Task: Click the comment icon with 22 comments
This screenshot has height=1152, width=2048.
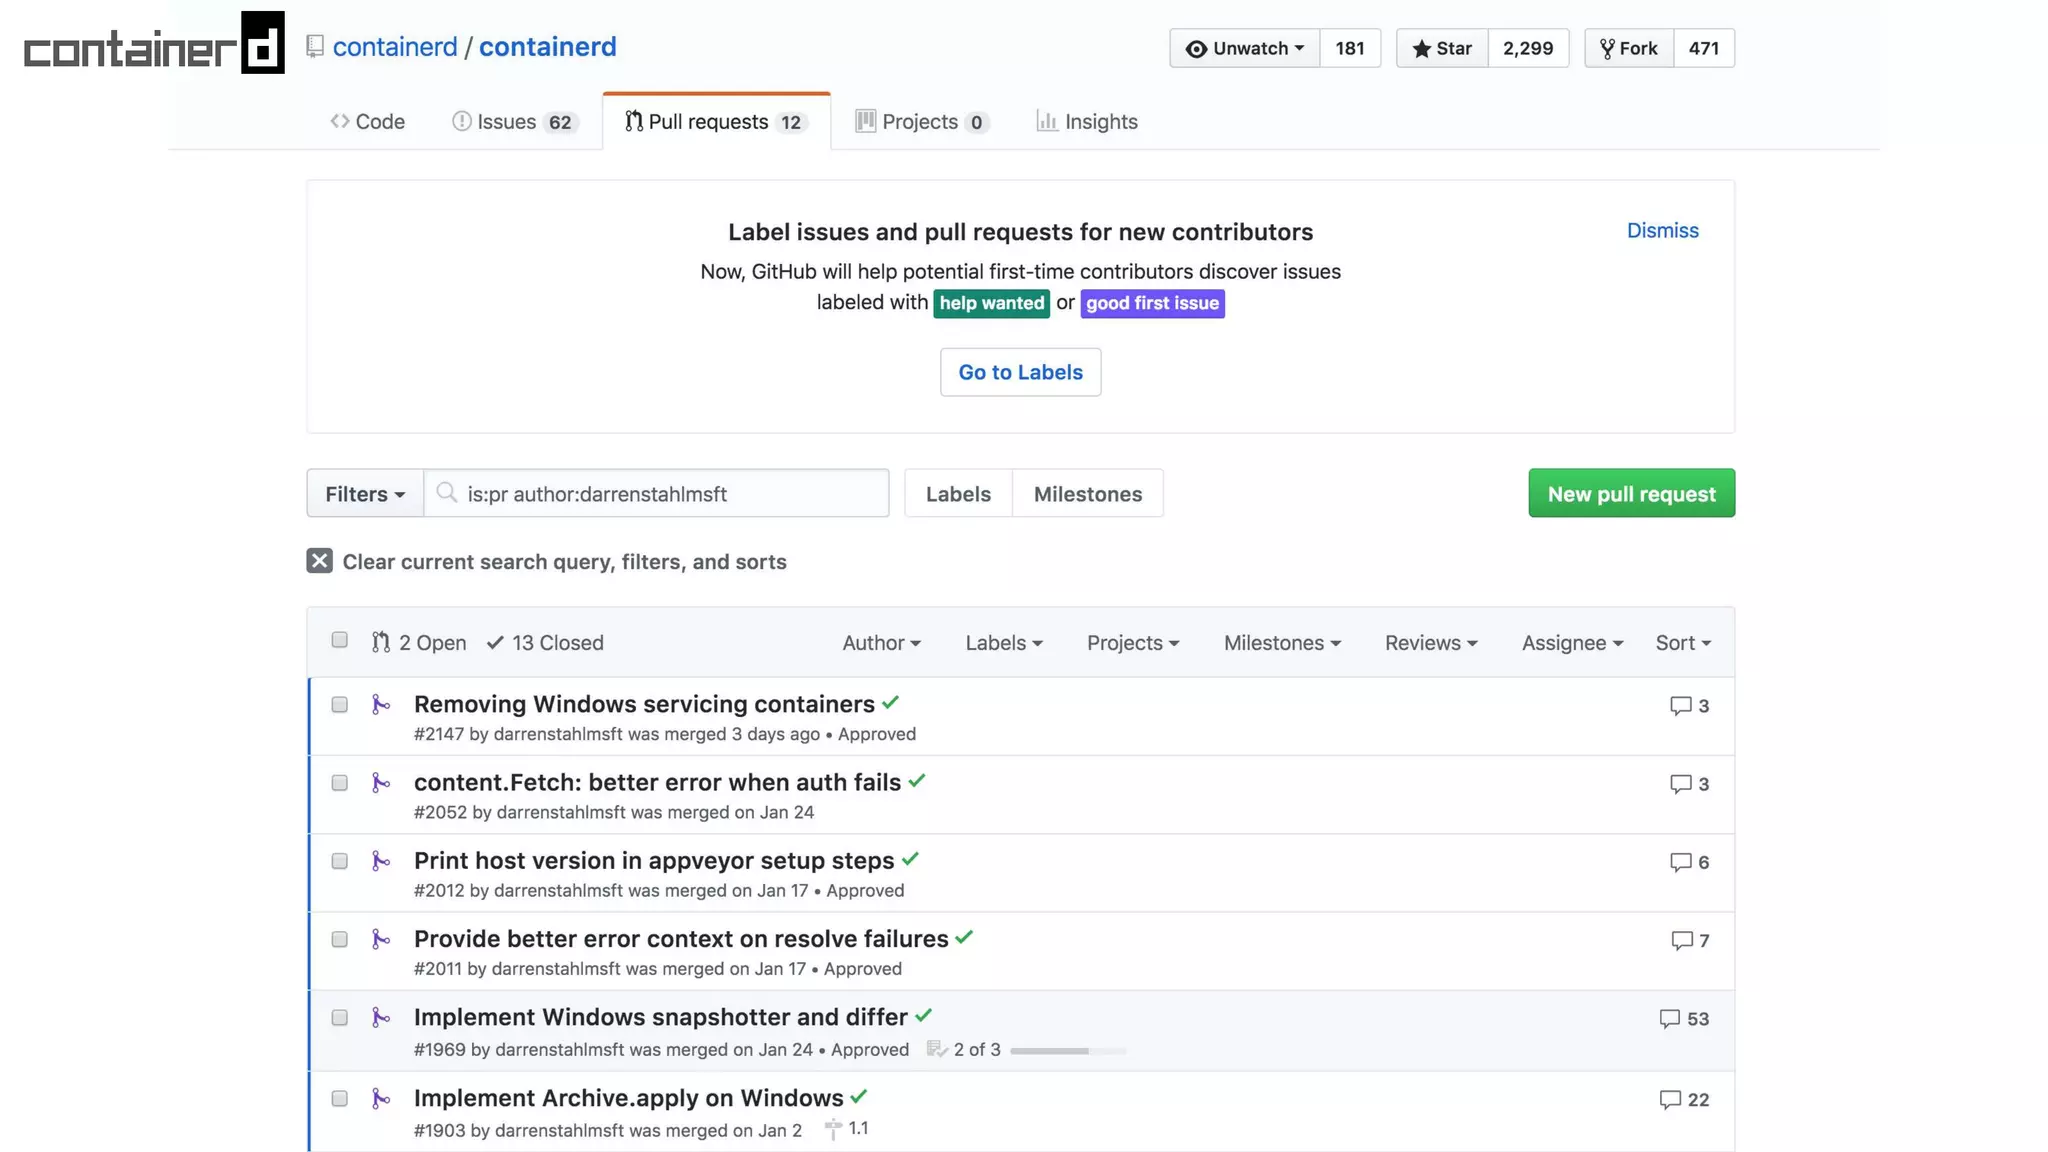Action: coord(1669,1099)
